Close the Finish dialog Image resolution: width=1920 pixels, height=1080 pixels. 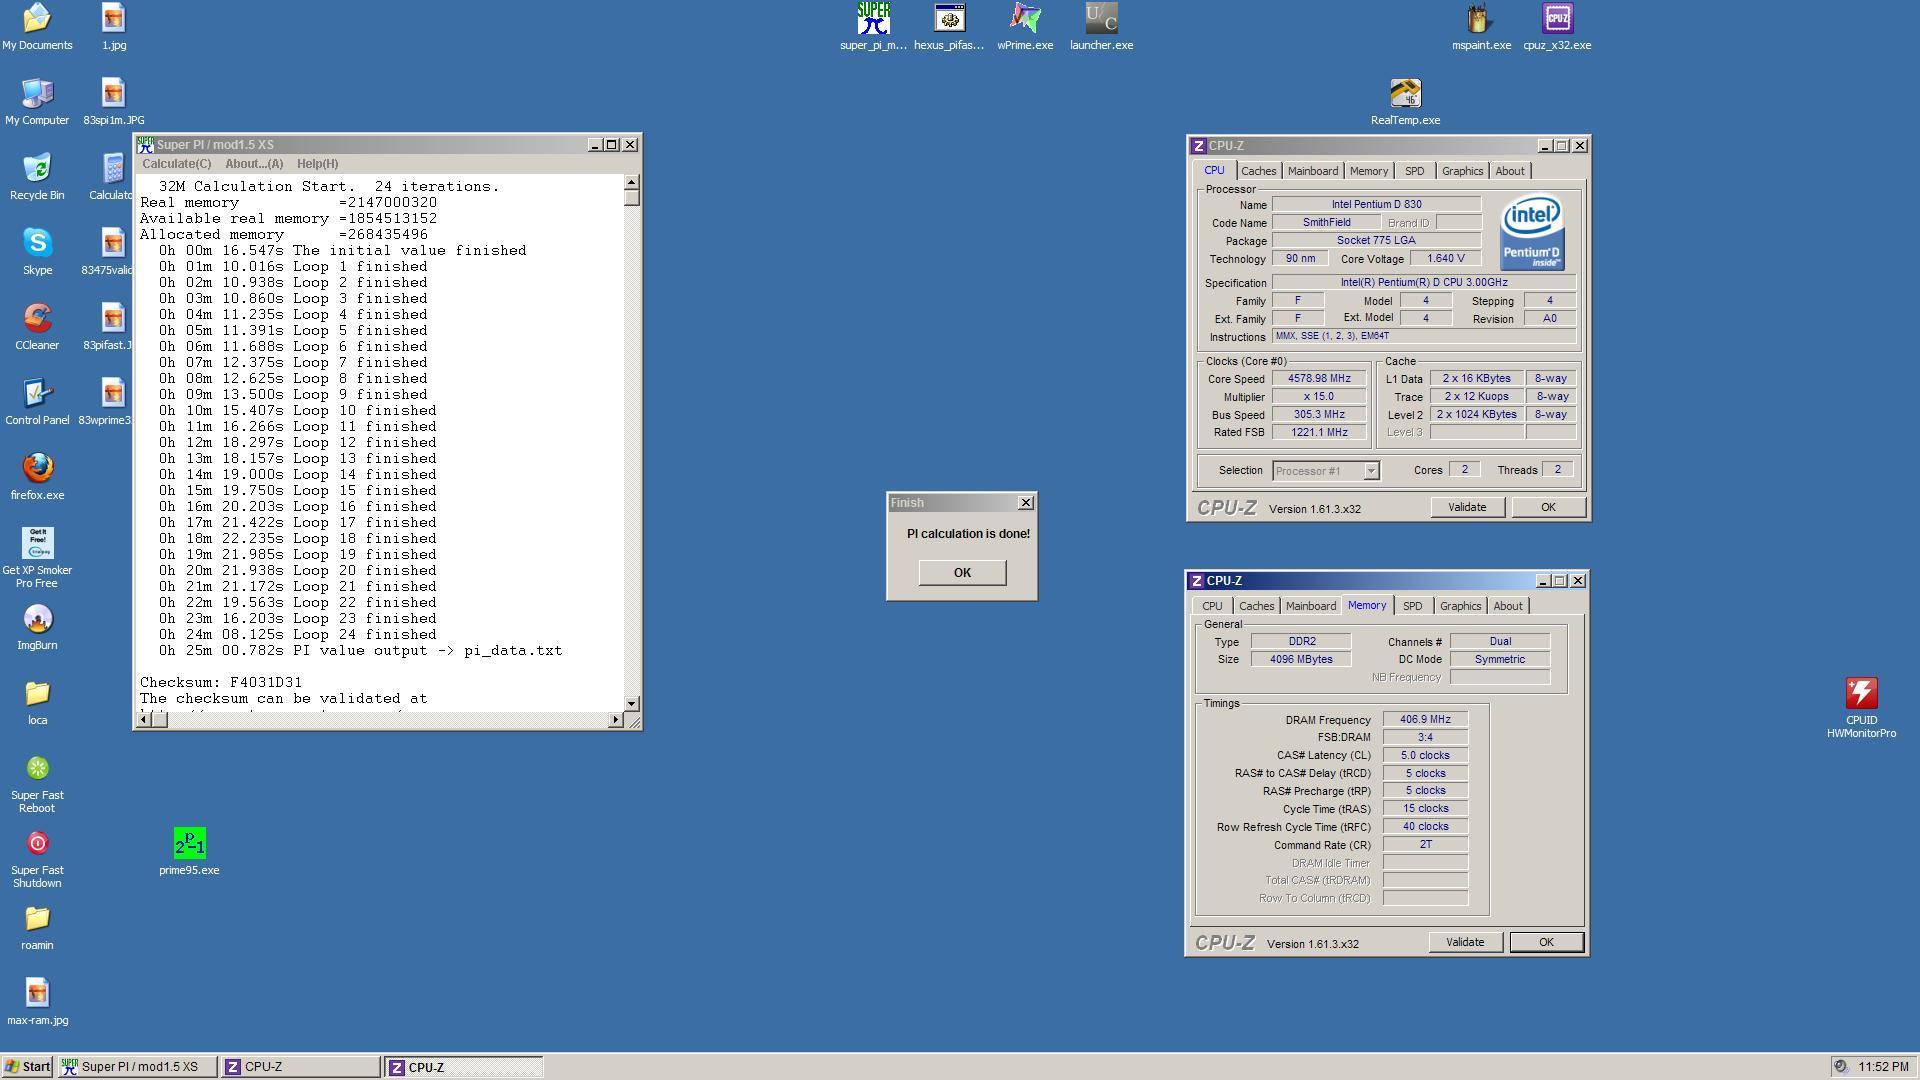[x=1025, y=503]
